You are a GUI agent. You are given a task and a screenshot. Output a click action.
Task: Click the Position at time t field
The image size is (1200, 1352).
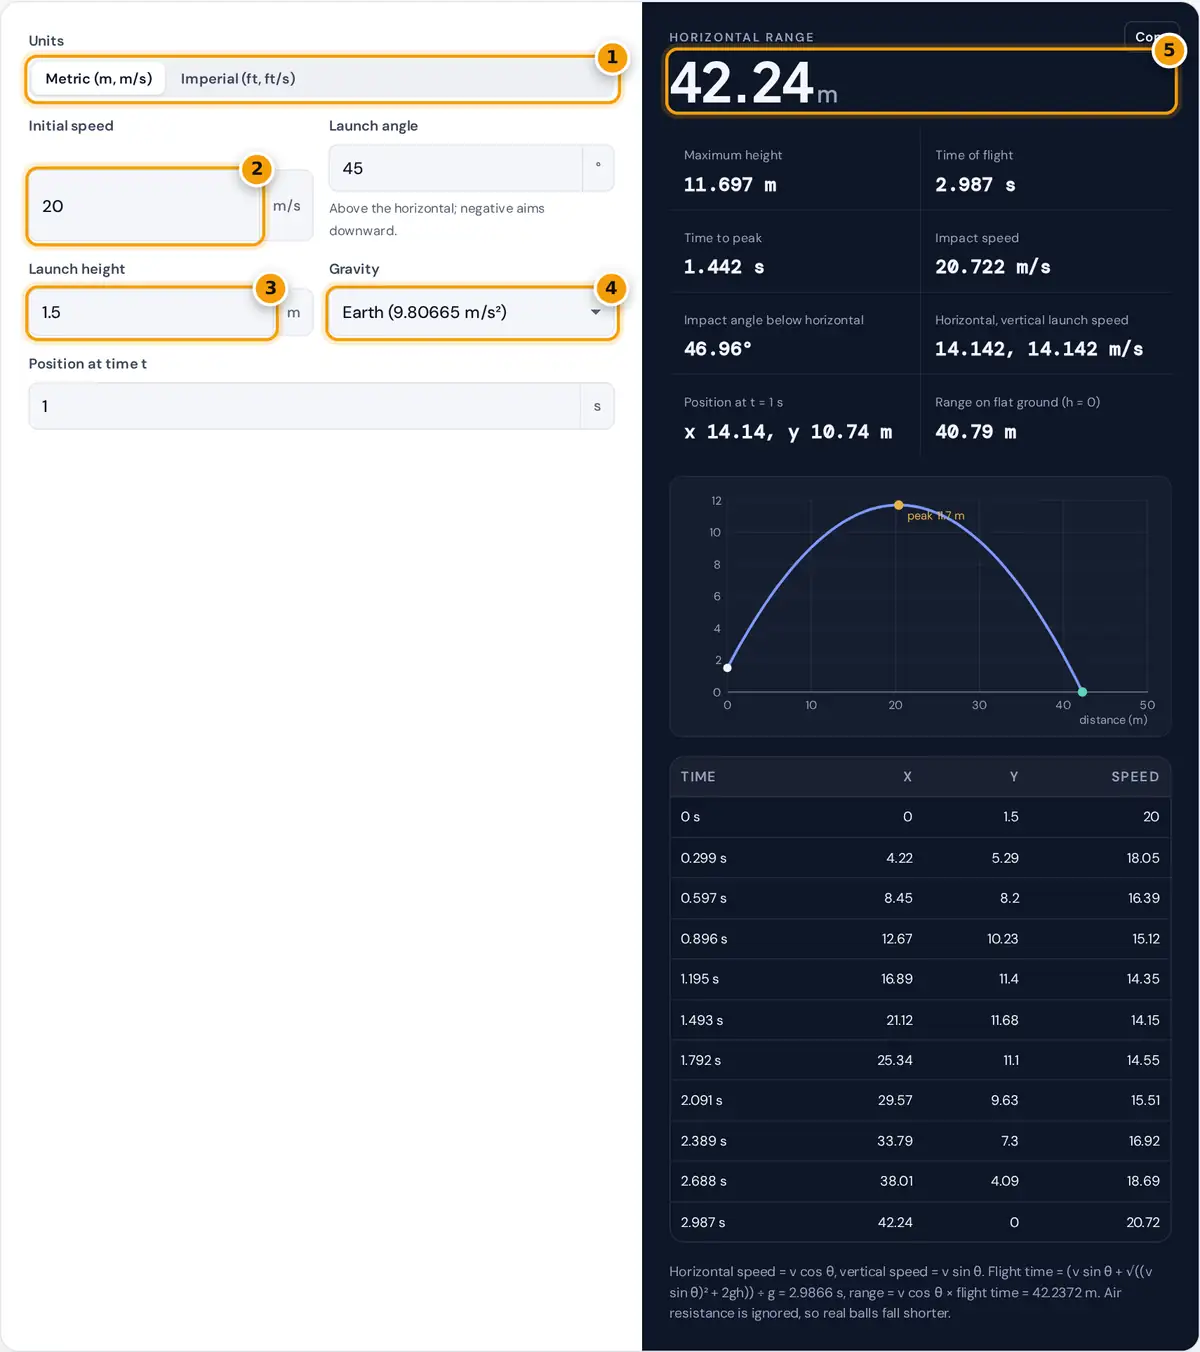point(304,406)
